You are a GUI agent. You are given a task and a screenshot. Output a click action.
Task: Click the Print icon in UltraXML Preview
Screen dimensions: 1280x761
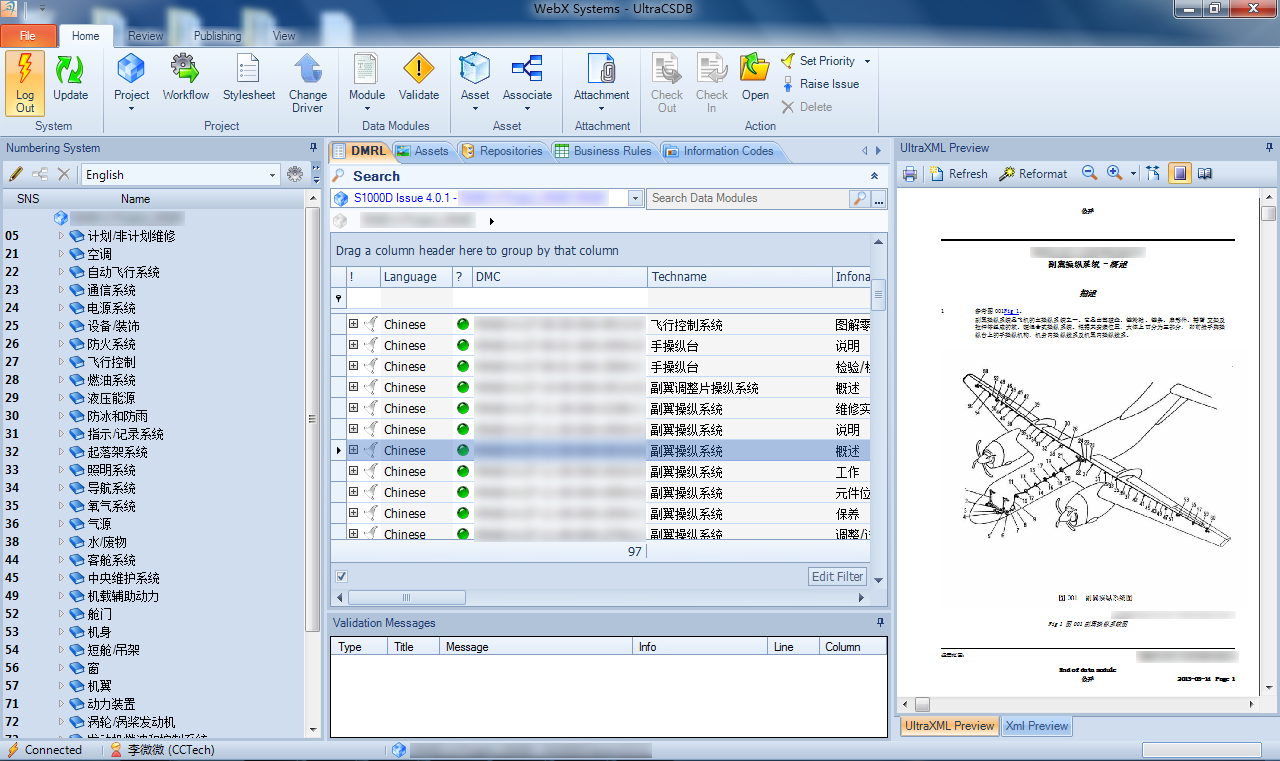click(910, 174)
